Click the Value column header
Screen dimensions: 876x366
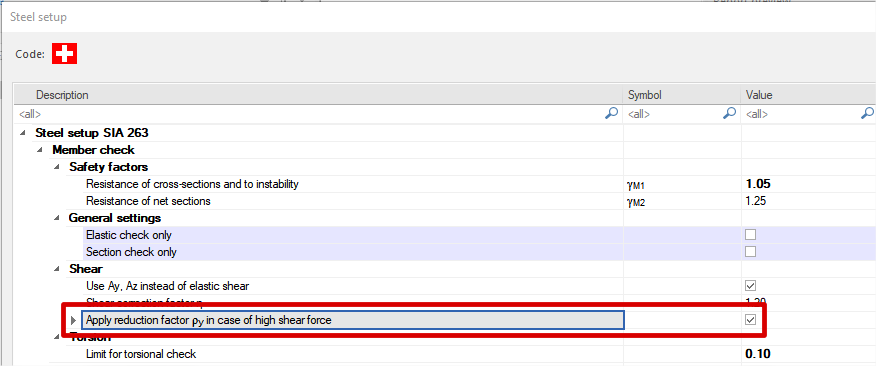(808, 96)
